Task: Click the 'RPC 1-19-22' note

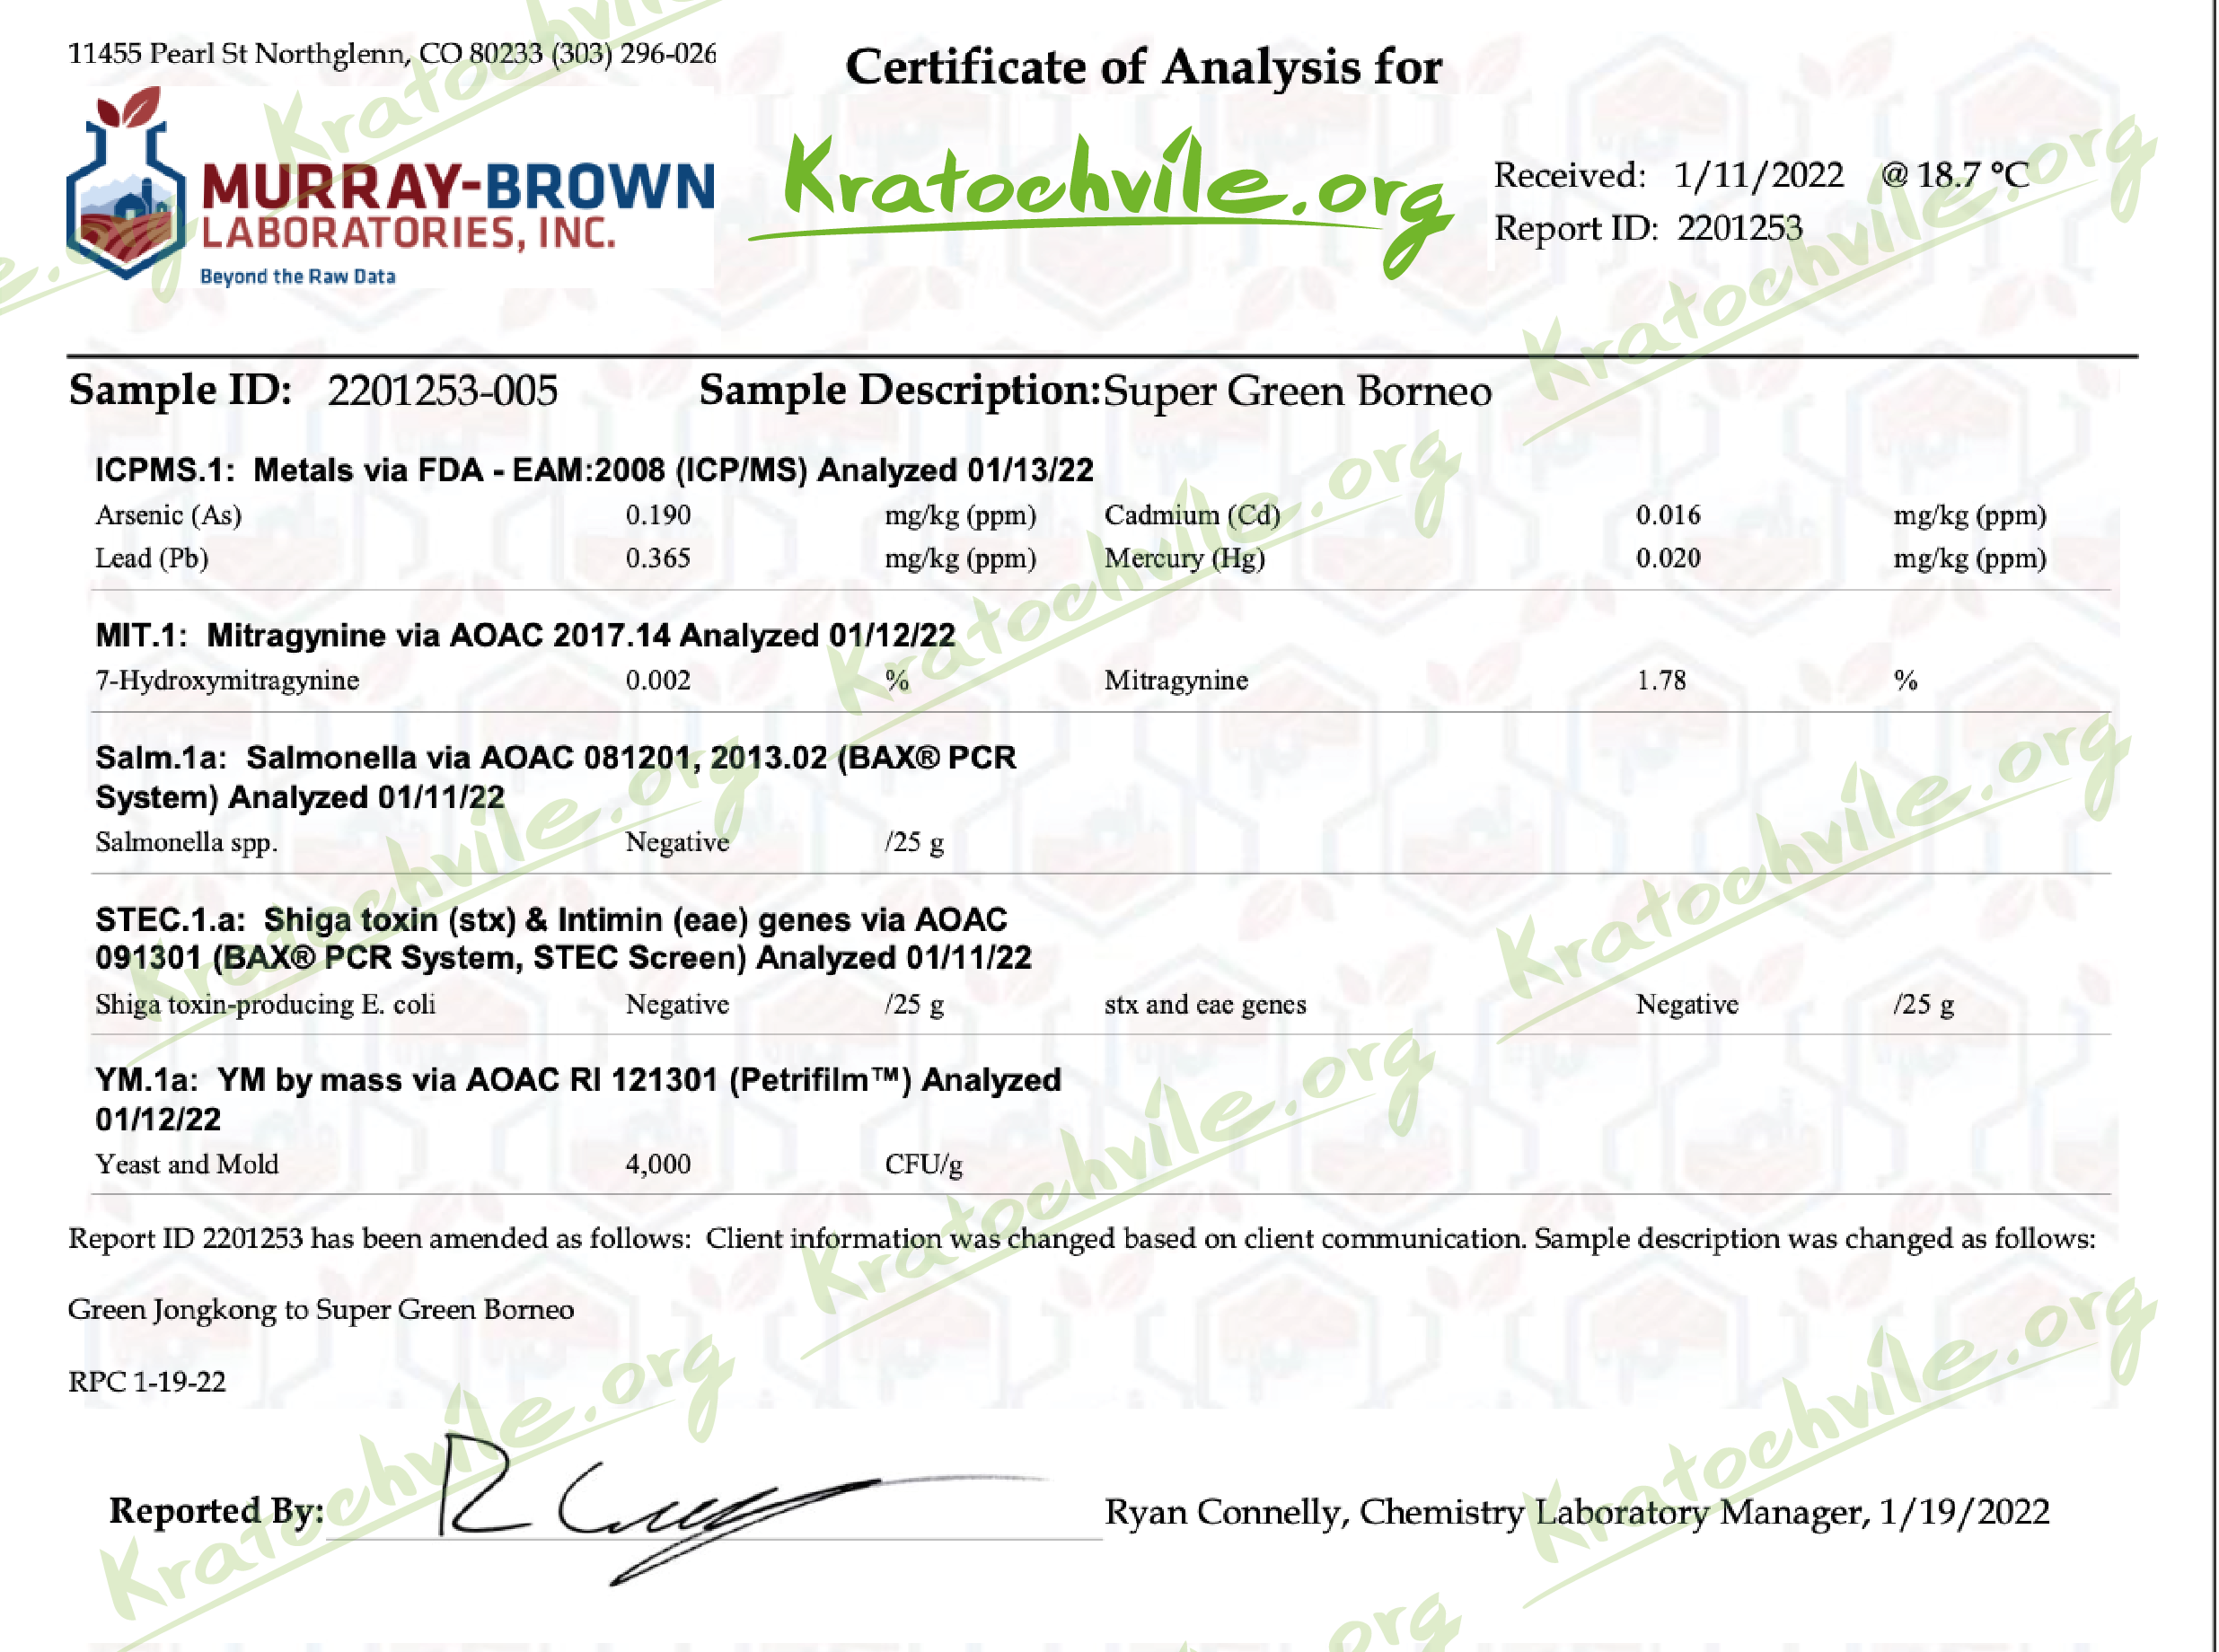Action: (147, 1382)
